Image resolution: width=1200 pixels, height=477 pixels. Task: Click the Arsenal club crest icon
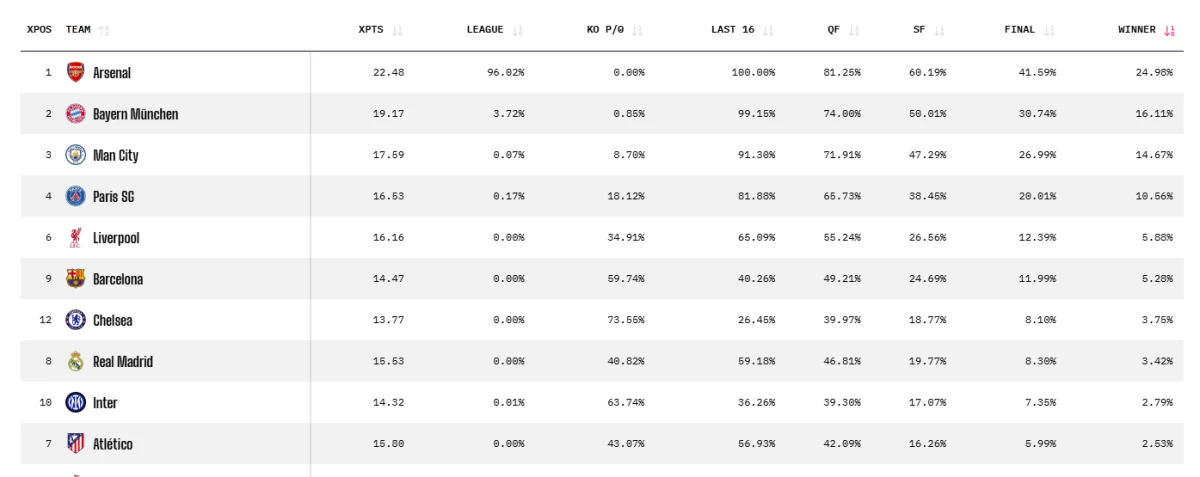(76, 72)
